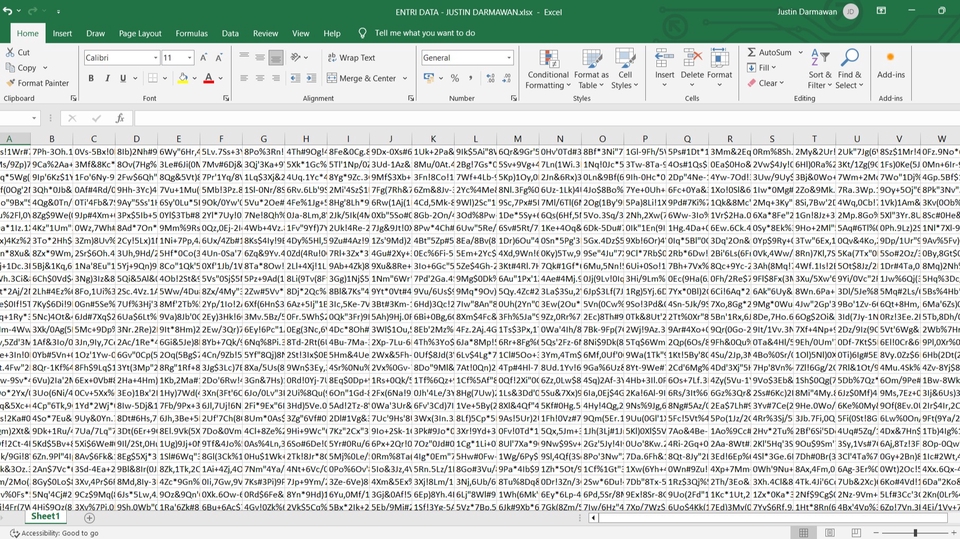Open Sort & Filter options
960x539 pixels.
coord(820,70)
